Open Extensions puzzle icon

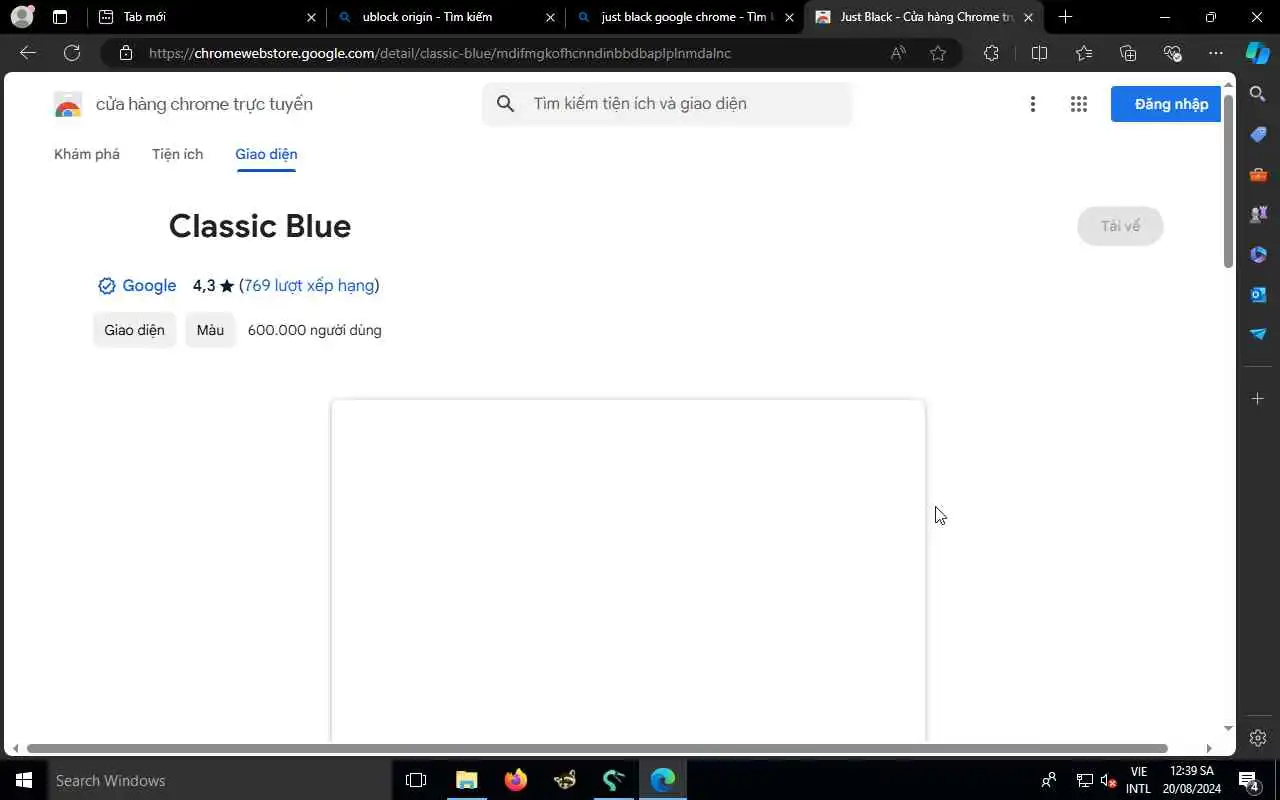point(991,53)
